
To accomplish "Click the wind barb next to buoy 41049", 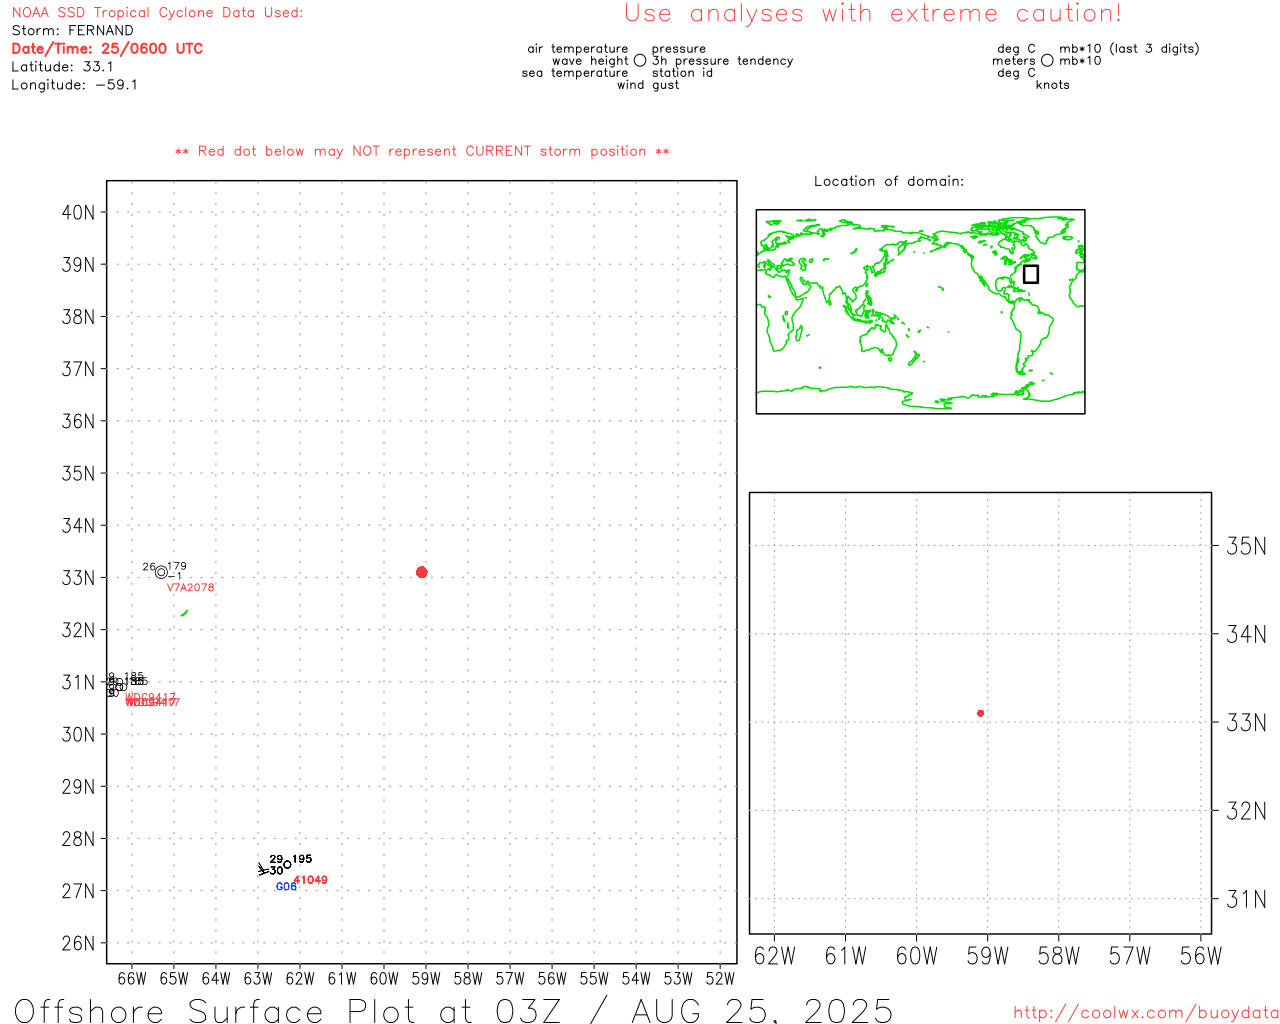I will coord(265,870).
